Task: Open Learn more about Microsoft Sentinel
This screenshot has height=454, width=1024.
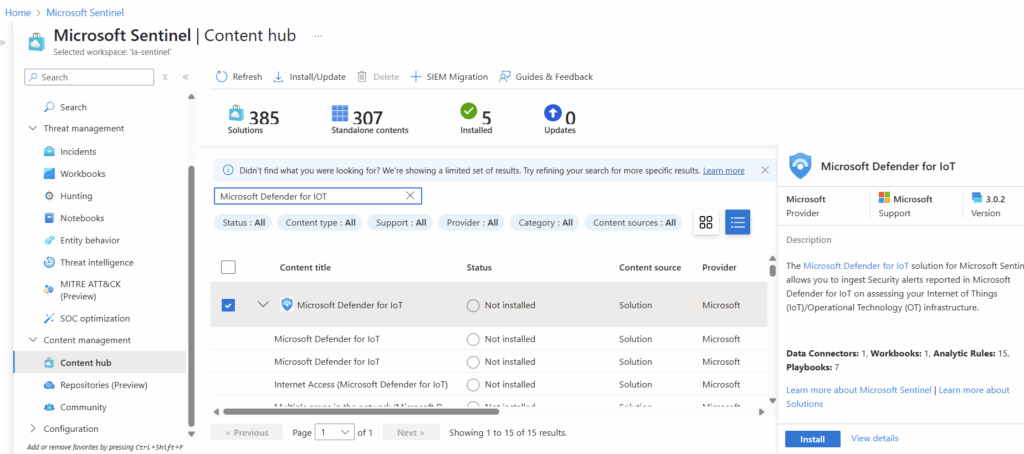Action: [859, 390]
